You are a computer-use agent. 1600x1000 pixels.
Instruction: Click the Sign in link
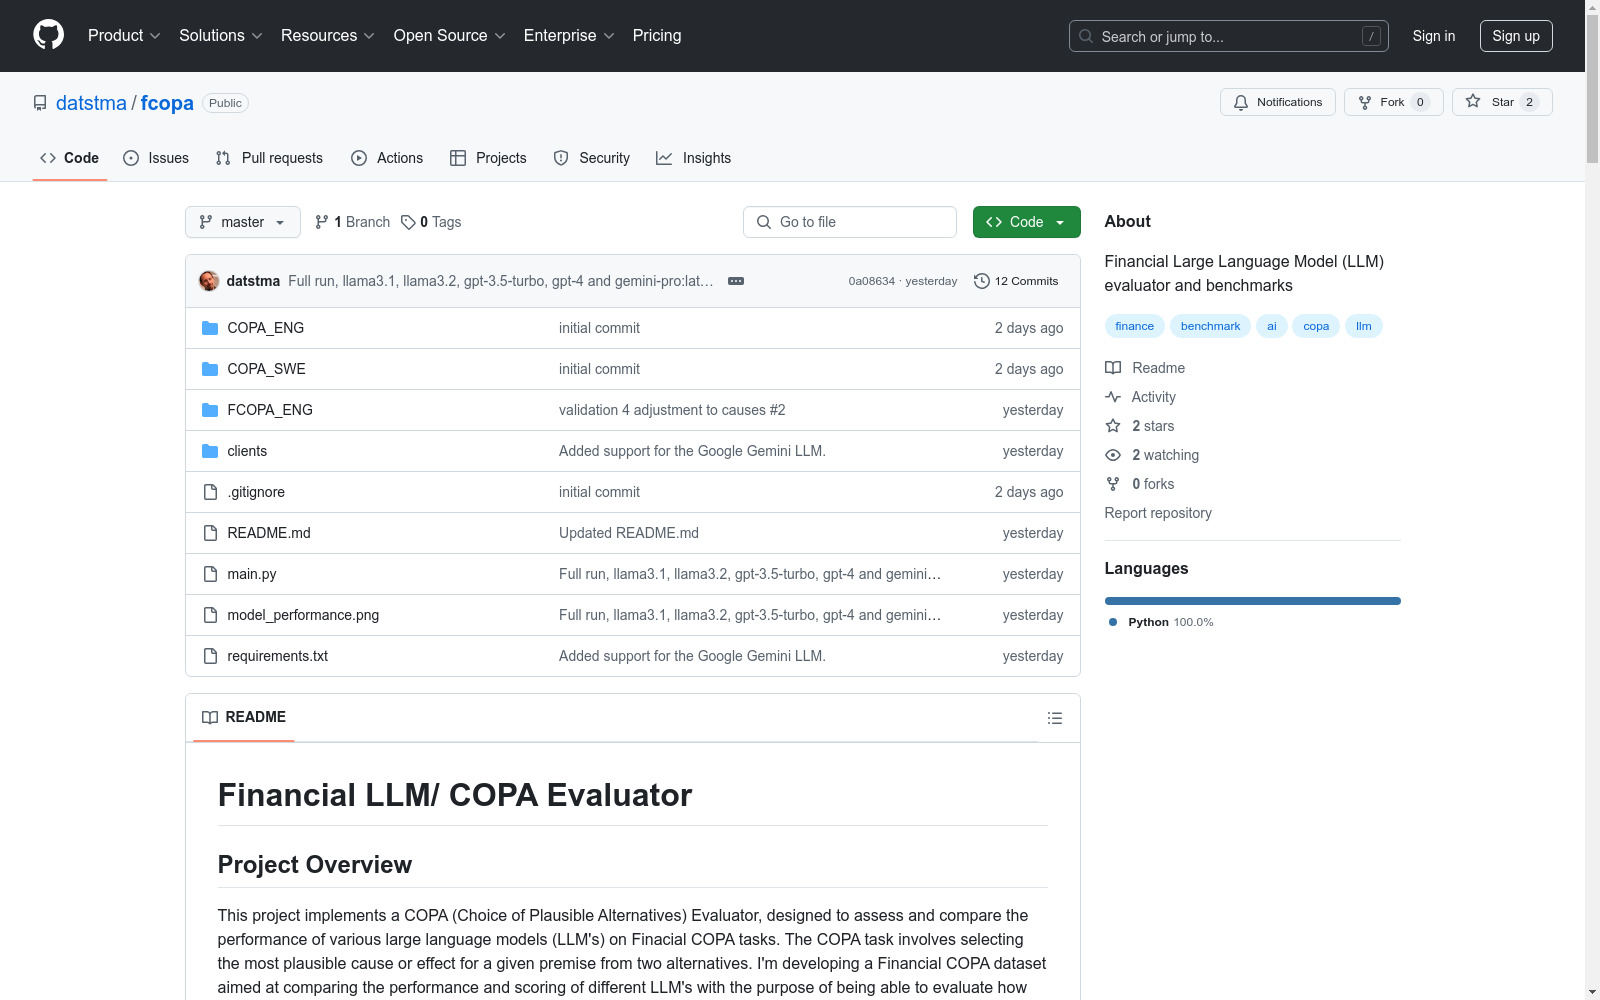(1434, 36)
